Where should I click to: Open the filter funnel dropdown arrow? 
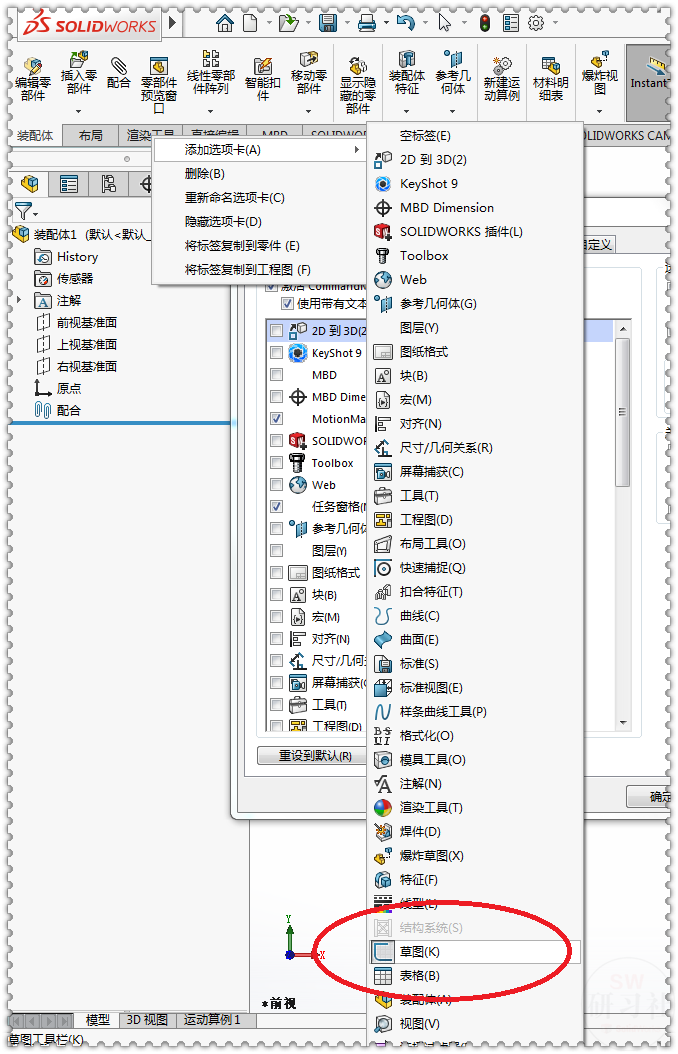36,215
